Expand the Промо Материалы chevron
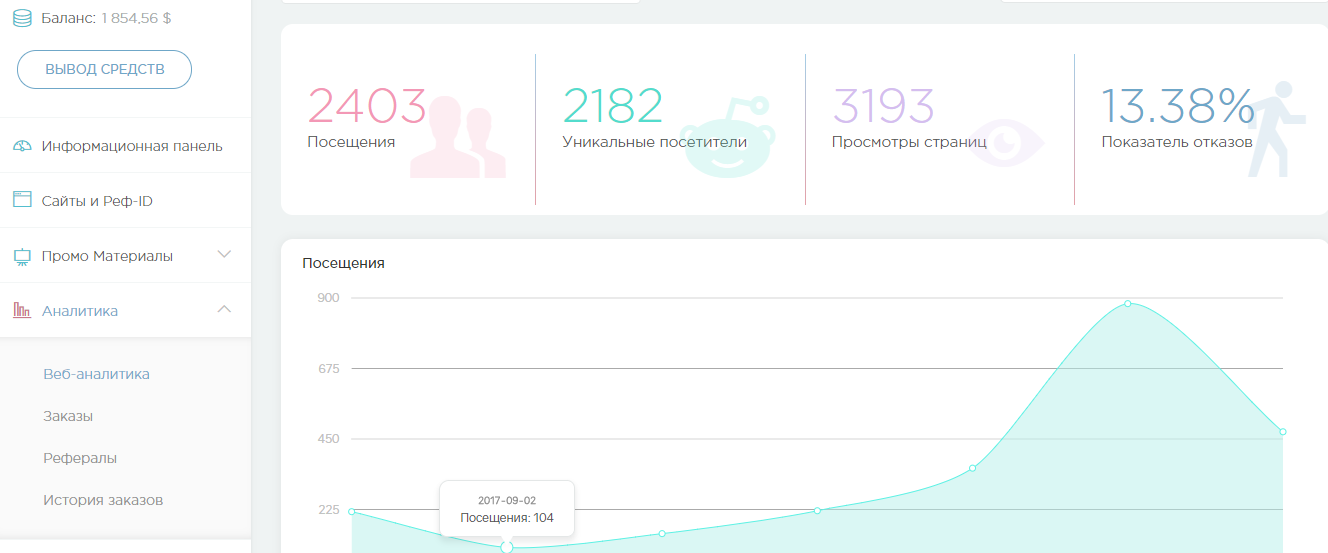Screen dimensions: 1328x553 (x=225, y=254)
